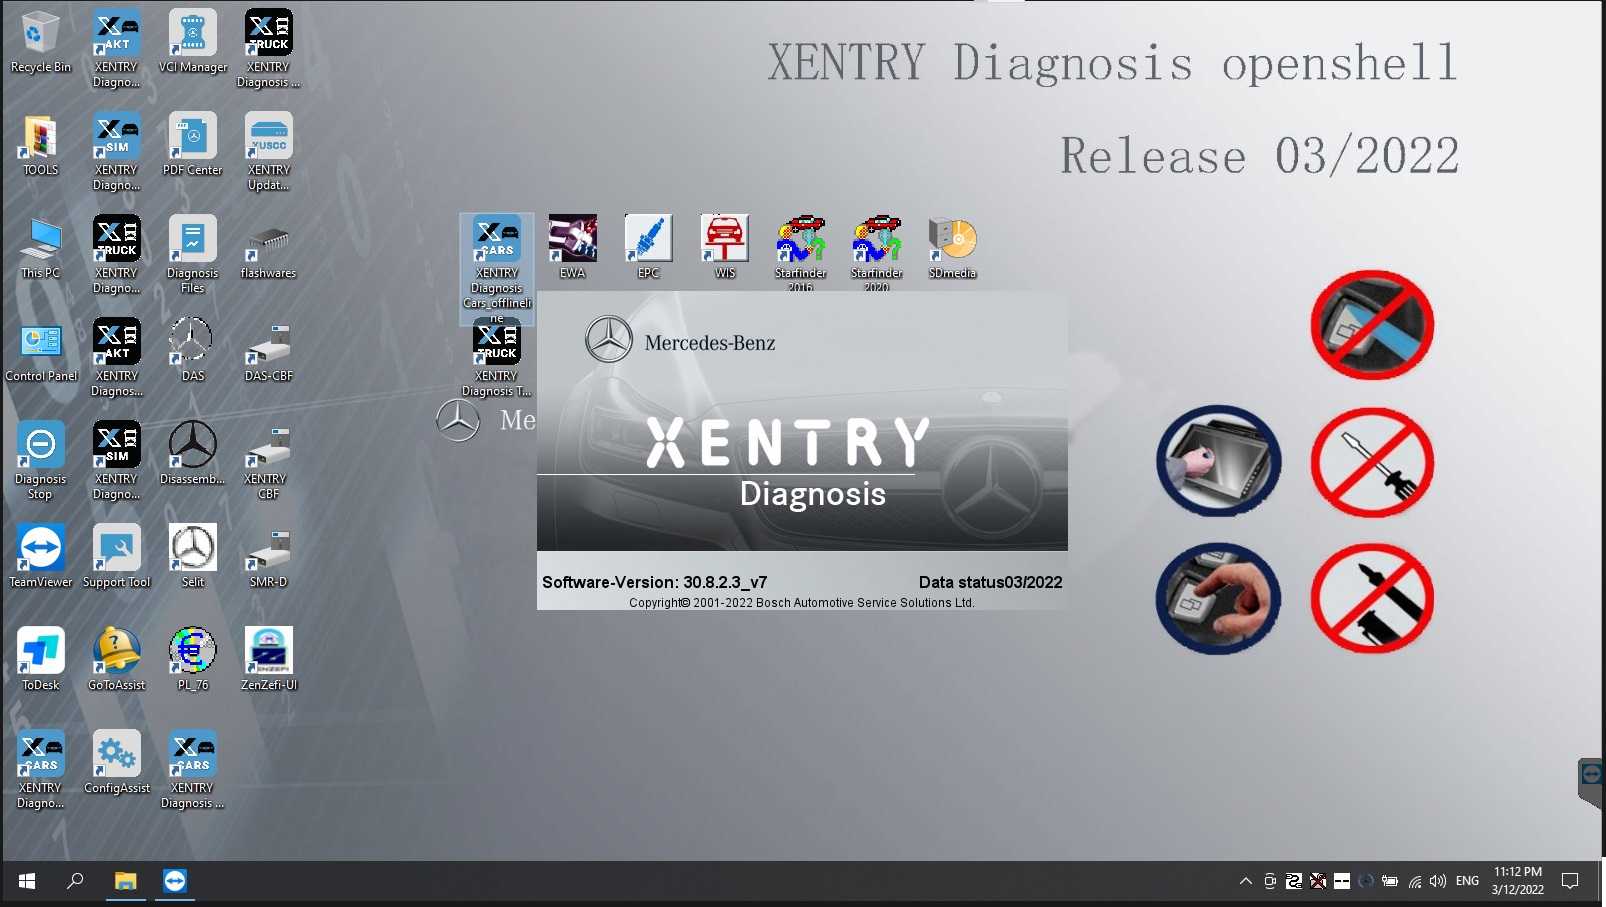Open the black AKT truck XENTRY shortcut
This screenshot has width=1606, height=907.
click(116, 357)
